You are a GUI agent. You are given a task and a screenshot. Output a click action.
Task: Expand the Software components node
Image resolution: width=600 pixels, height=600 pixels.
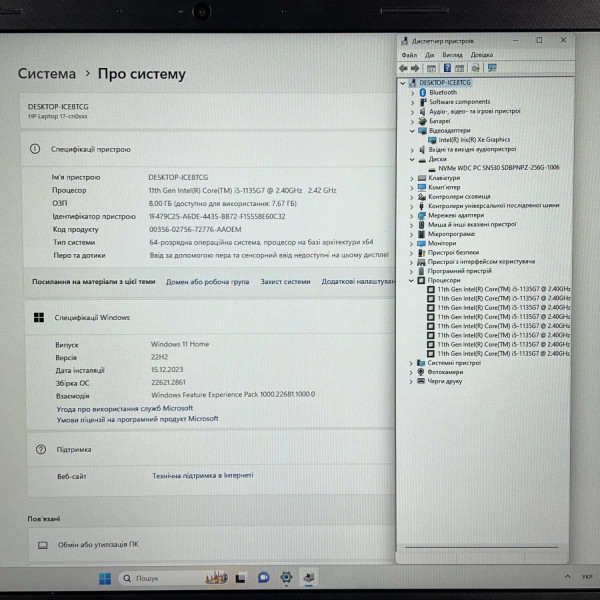[412, 102]
